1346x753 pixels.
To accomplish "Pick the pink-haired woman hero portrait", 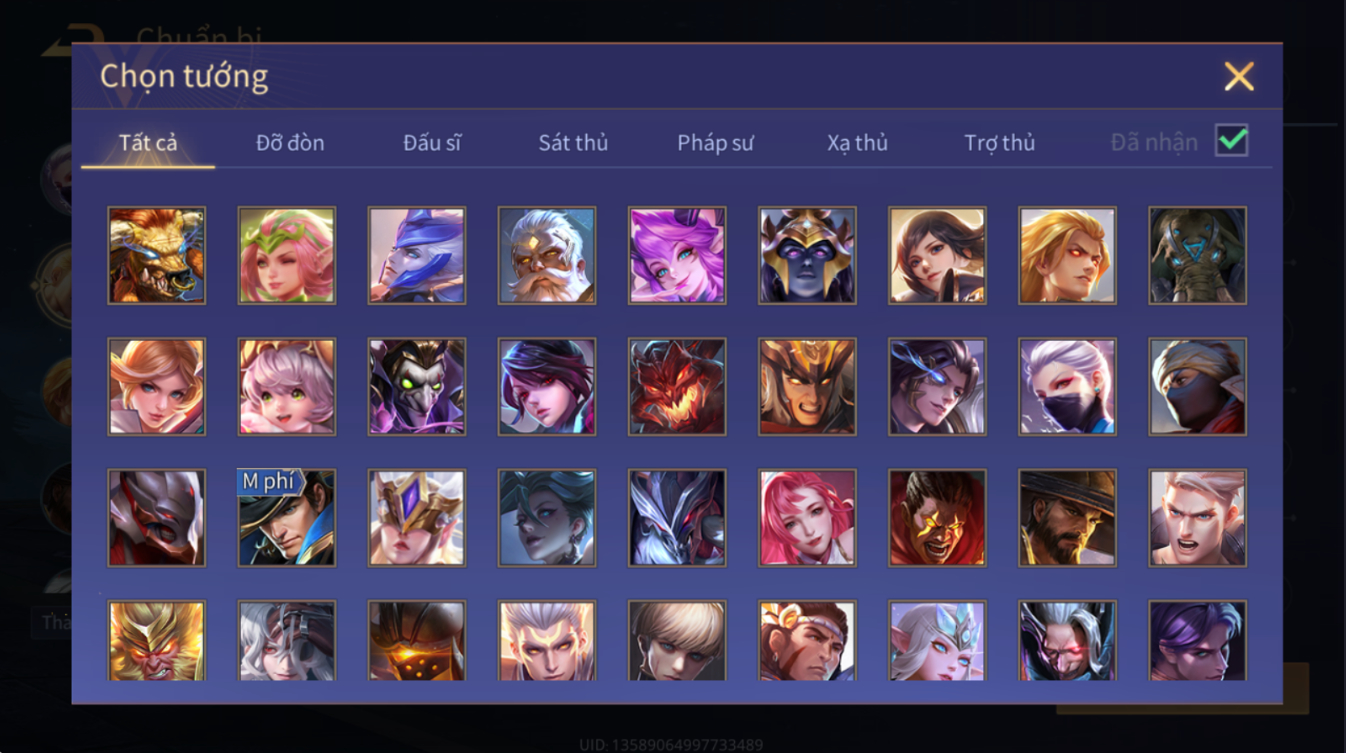I will tap(807, 518).
